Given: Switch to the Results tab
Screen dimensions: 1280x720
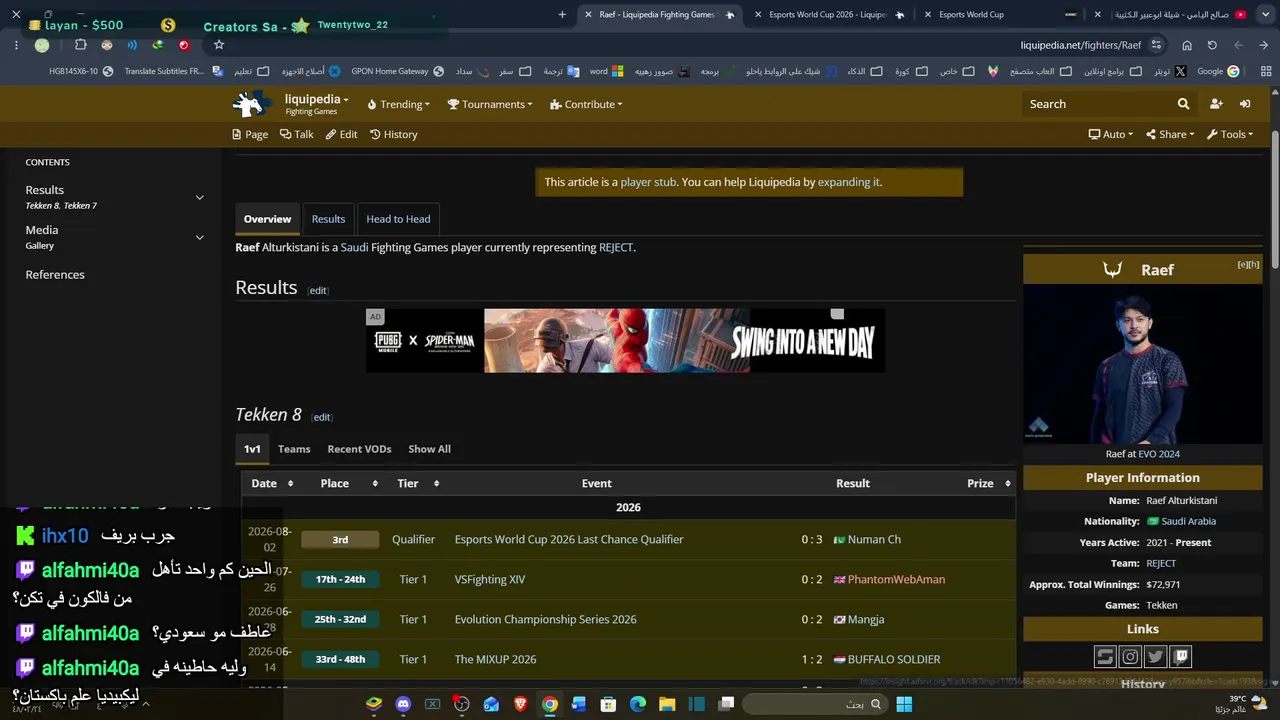Looking at the screenshot, I should pos(328,219).
